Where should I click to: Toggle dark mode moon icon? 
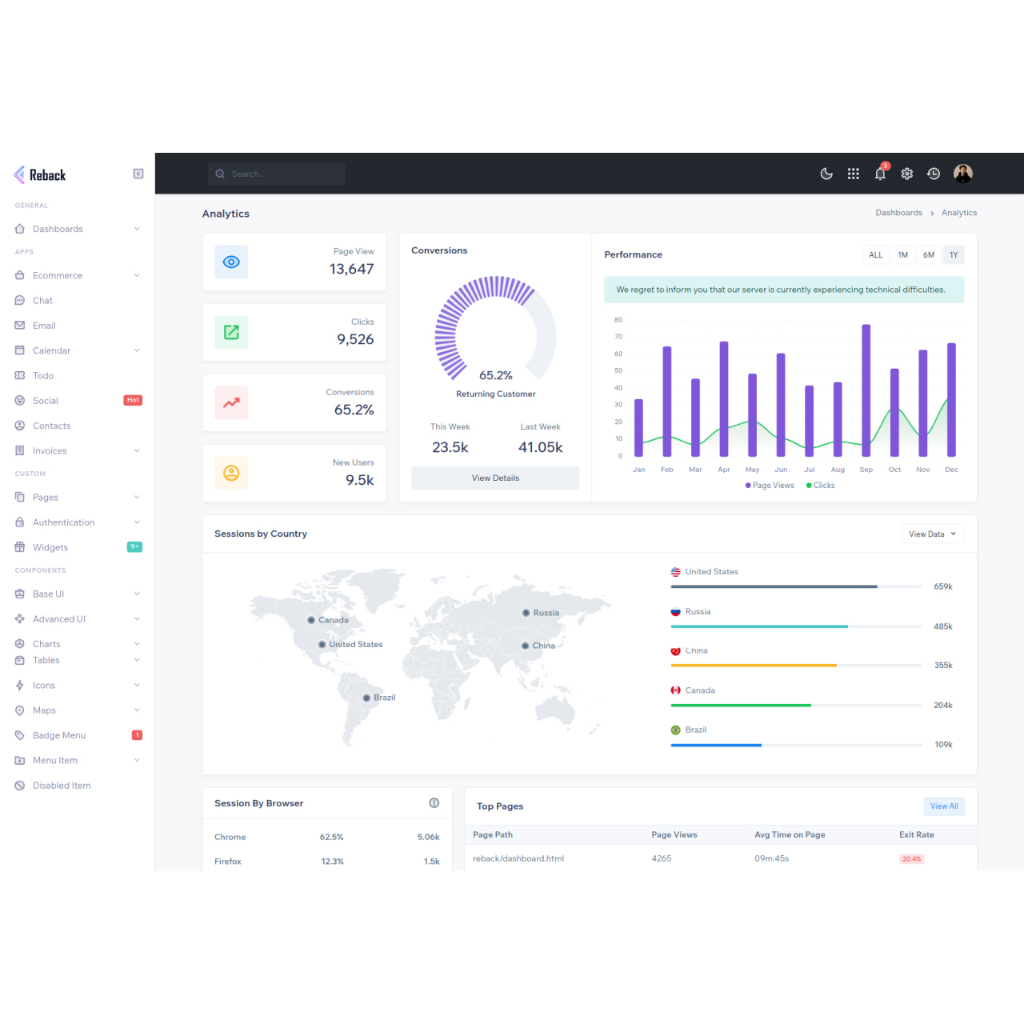pos(826,174)
